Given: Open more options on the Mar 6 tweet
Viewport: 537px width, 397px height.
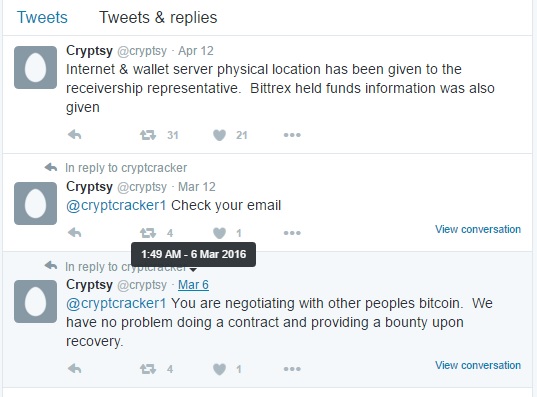Looking at the screenshot, I should 292,369.
